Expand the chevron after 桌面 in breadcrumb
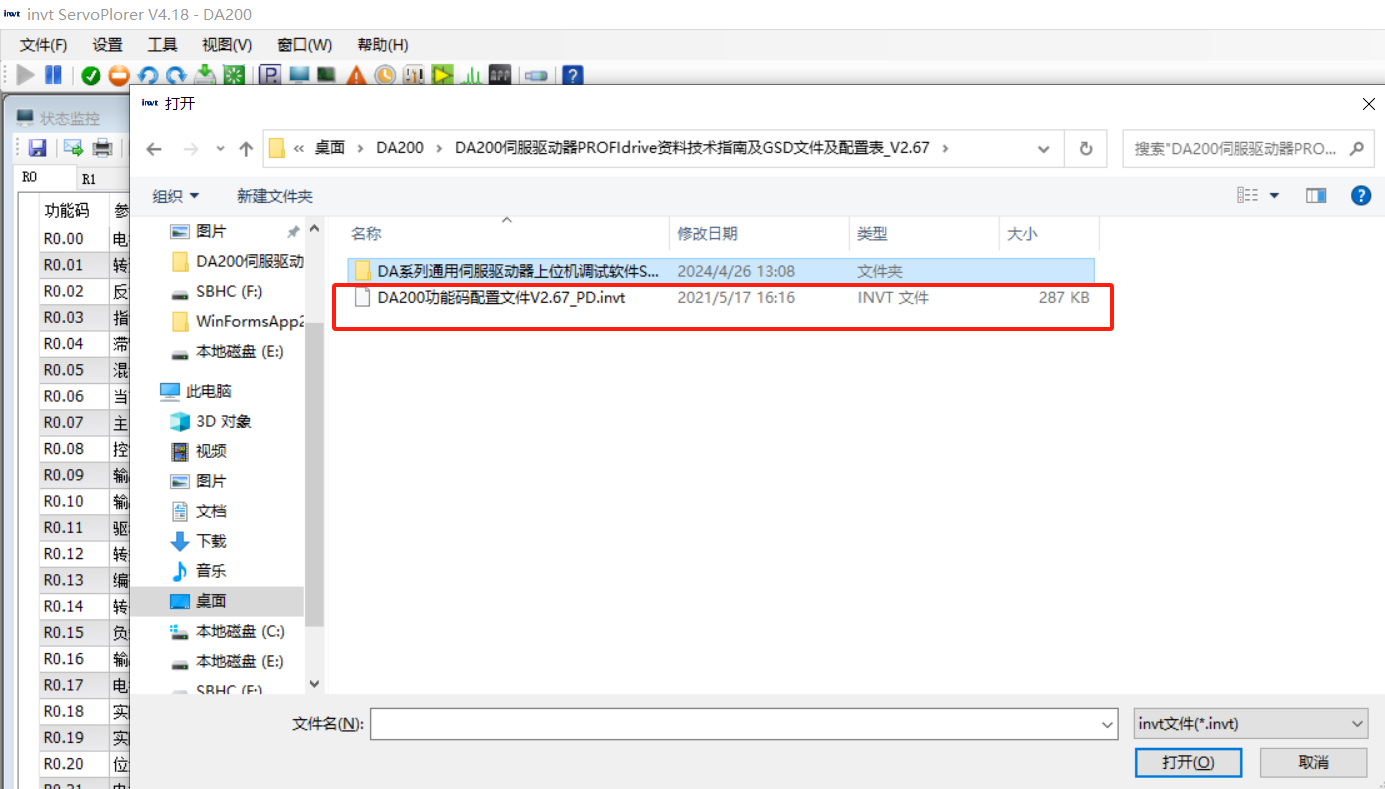1385x789 pixels. (x=361, y=148)
